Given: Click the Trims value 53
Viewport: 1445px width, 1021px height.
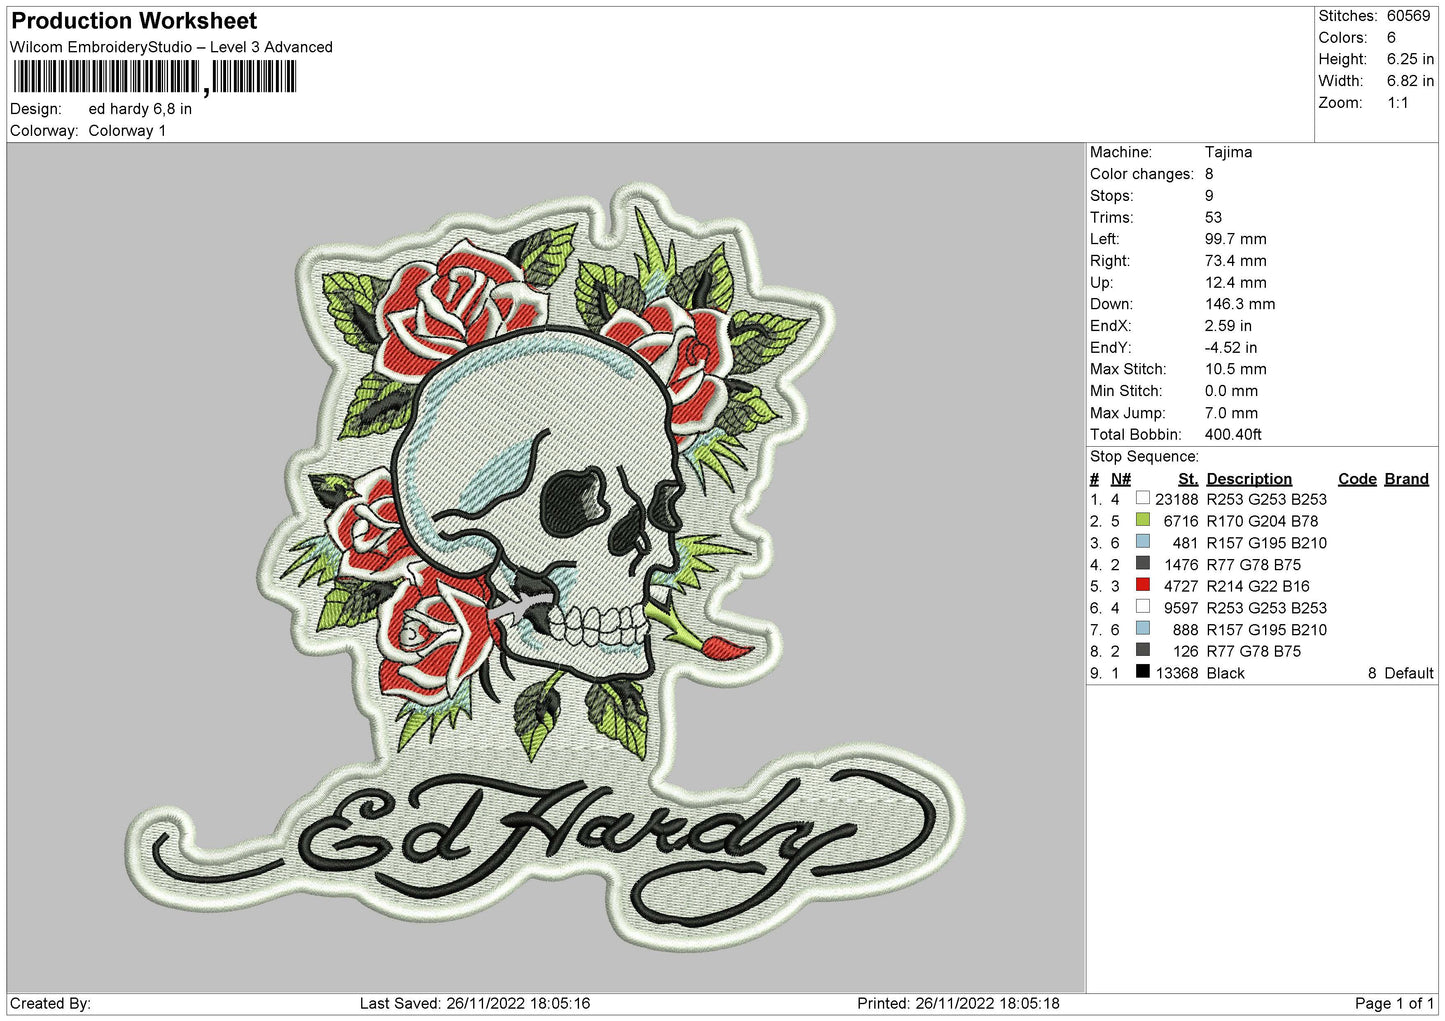Looking at the screenshot, I should [x=1213, y=217].
